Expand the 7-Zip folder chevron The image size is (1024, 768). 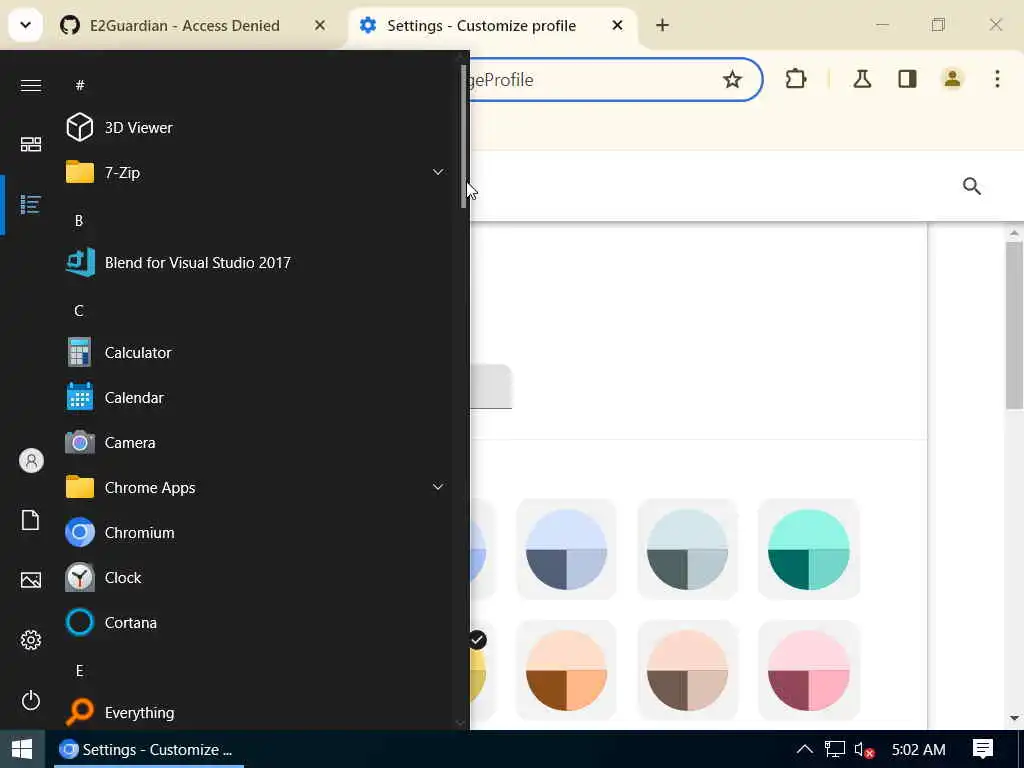click(x=438, y=172)
